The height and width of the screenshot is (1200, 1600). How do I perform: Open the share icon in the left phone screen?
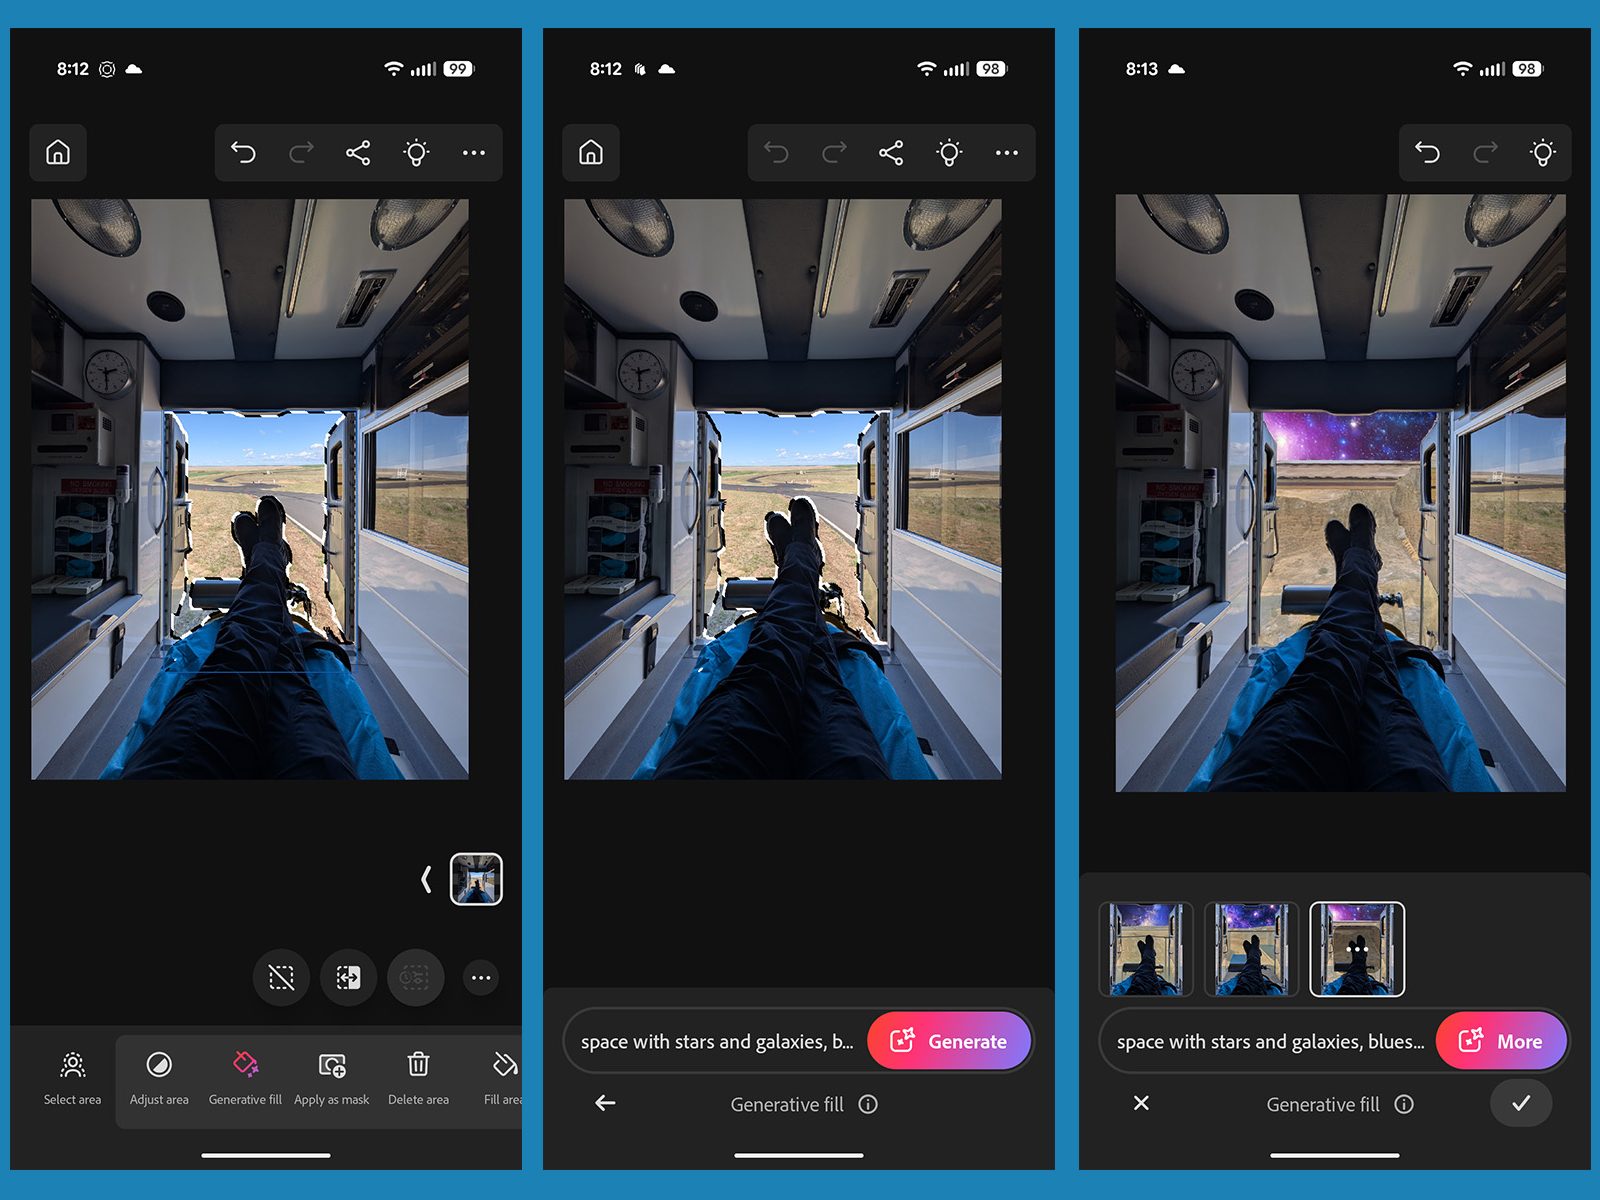(x=358, y=152)
